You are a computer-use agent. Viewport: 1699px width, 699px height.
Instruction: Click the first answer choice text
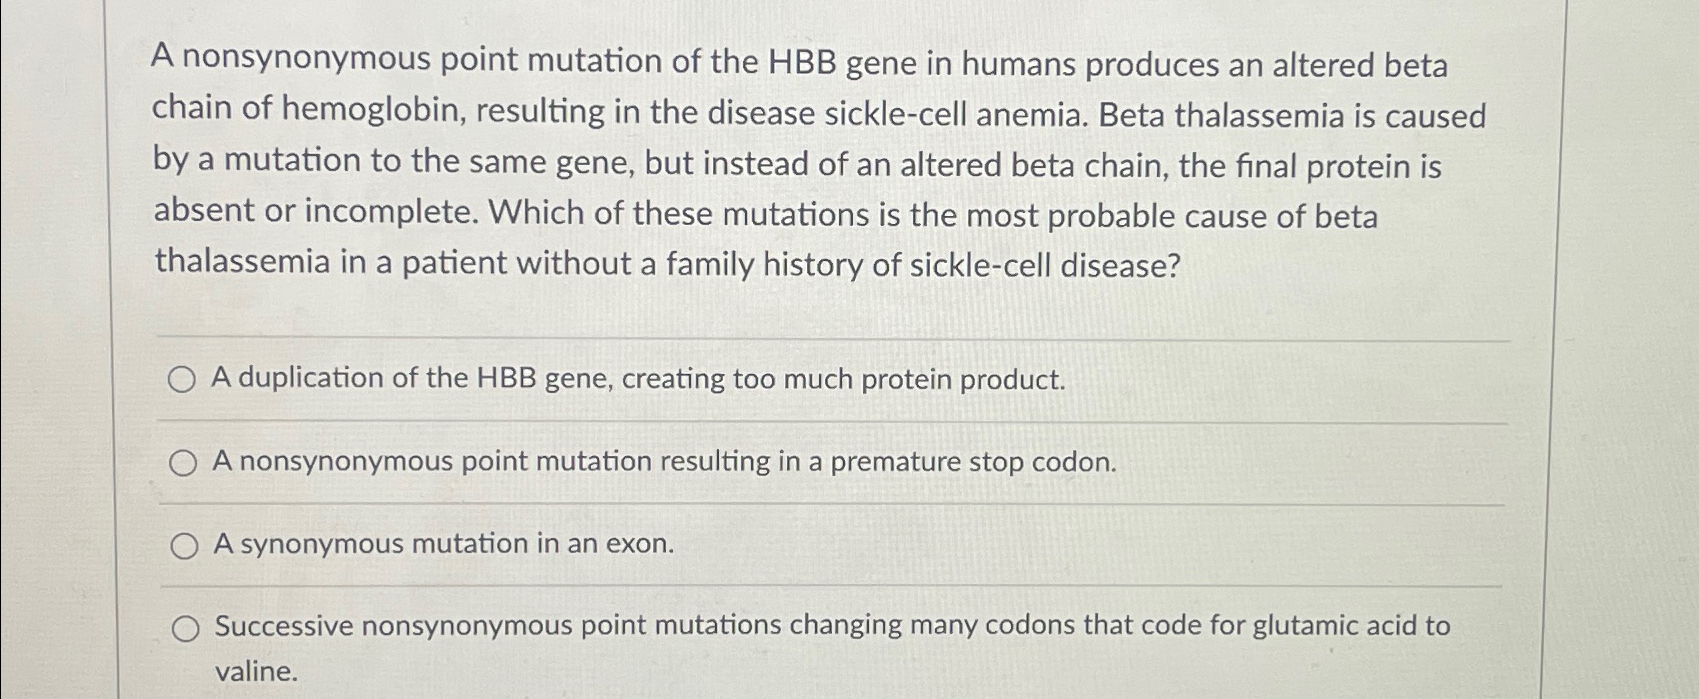click(x=637, y=379)
